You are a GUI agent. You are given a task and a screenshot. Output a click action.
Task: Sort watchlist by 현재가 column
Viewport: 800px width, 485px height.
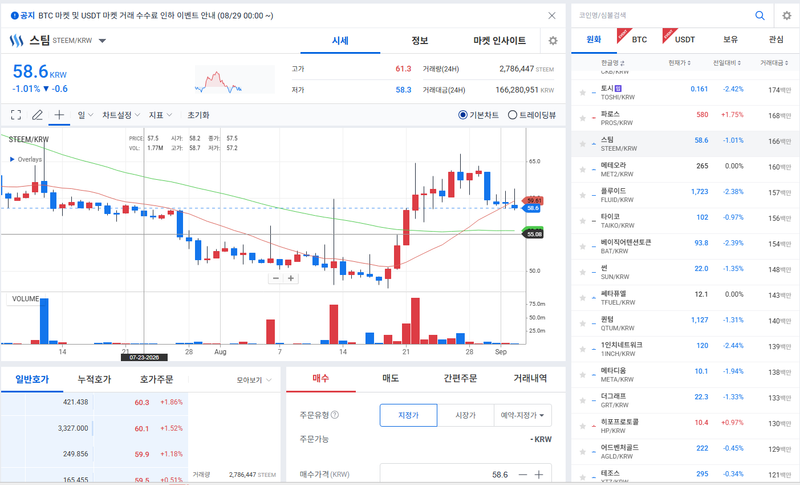coord(679,63)
